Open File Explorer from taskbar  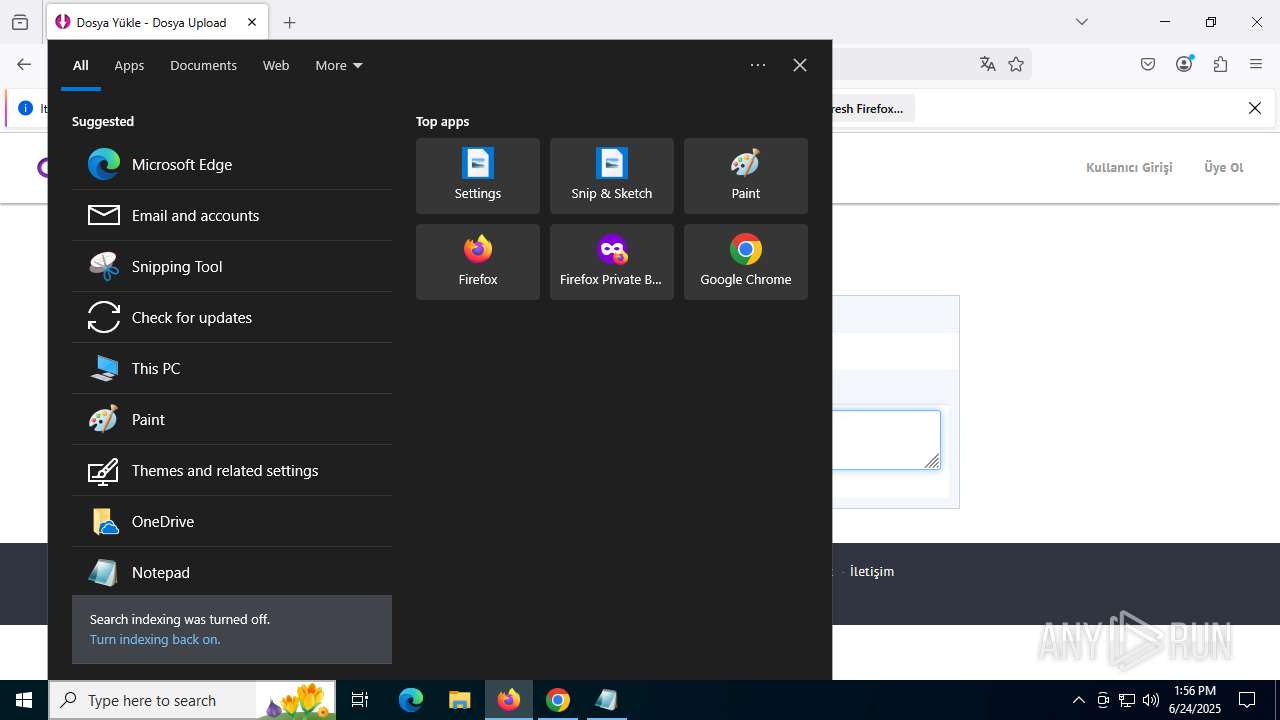[460, 700]
